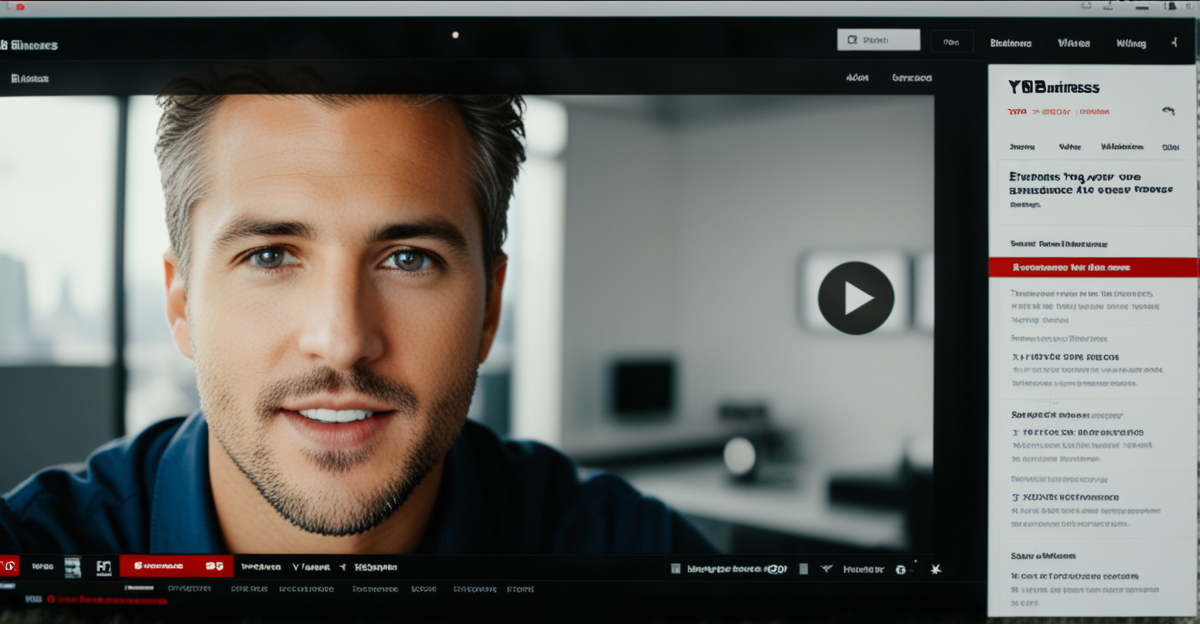Open the Videos item in top navigation
This screenshot has height=624, width=1200.
[1073, 43]
